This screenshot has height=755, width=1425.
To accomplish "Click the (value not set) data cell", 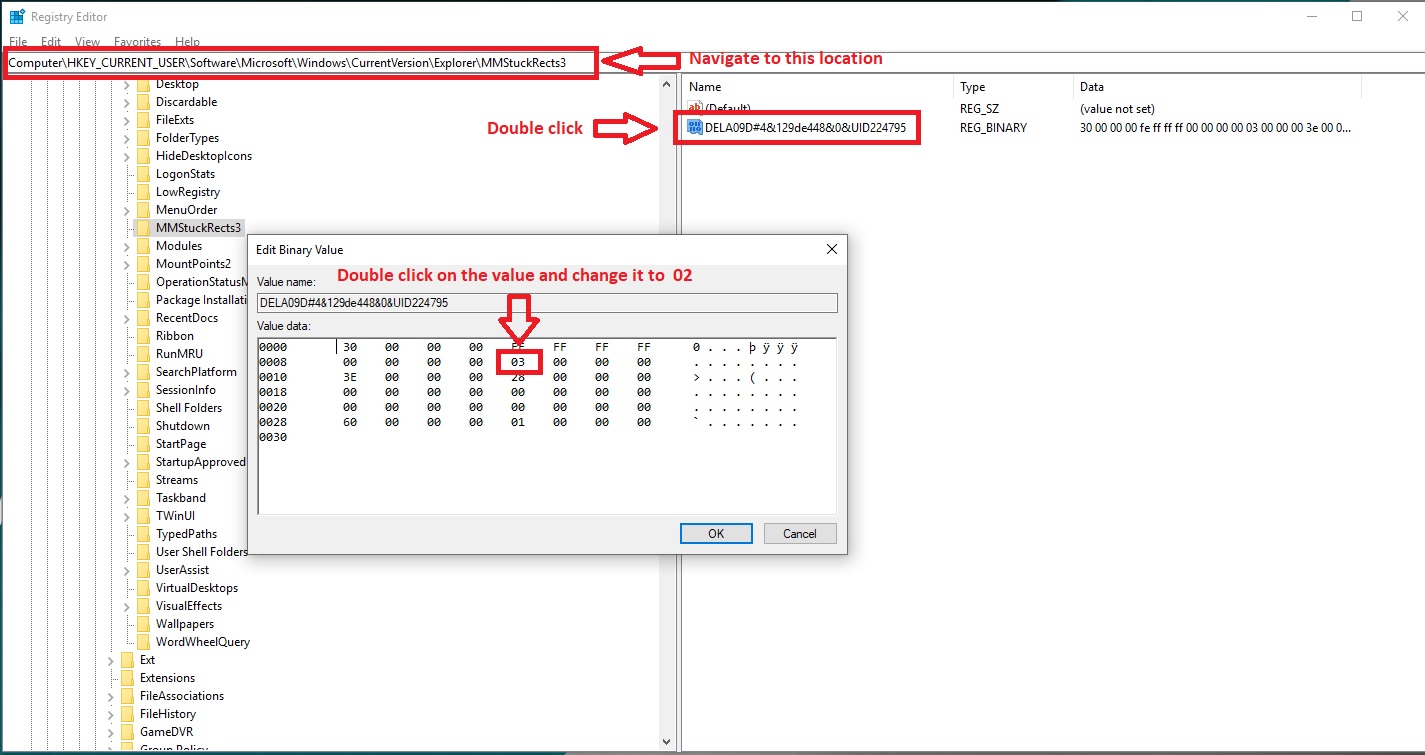I will tap(1118, 108).
